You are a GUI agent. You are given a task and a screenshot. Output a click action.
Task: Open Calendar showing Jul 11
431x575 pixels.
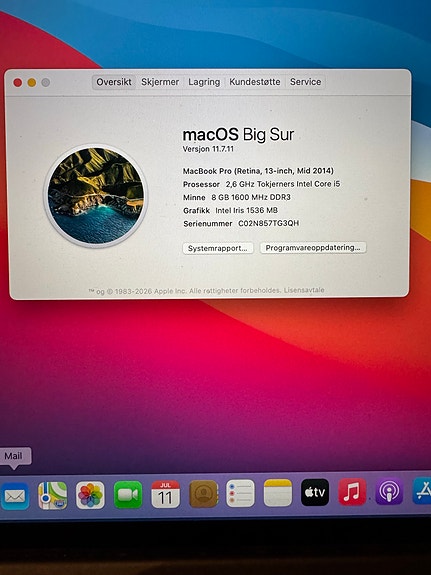click(165, 494)
